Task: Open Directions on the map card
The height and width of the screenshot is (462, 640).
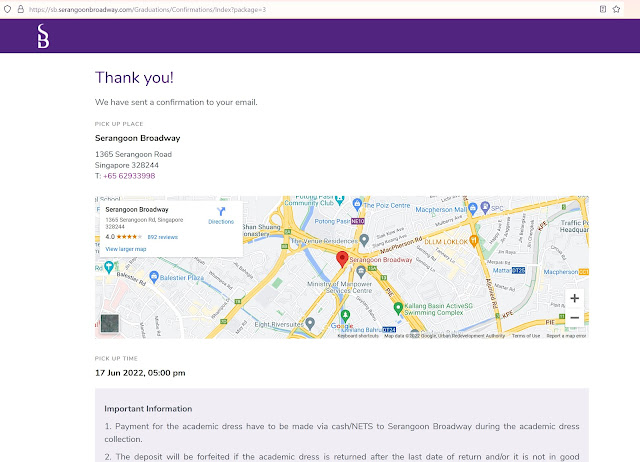Action: (x=221, y=216)
